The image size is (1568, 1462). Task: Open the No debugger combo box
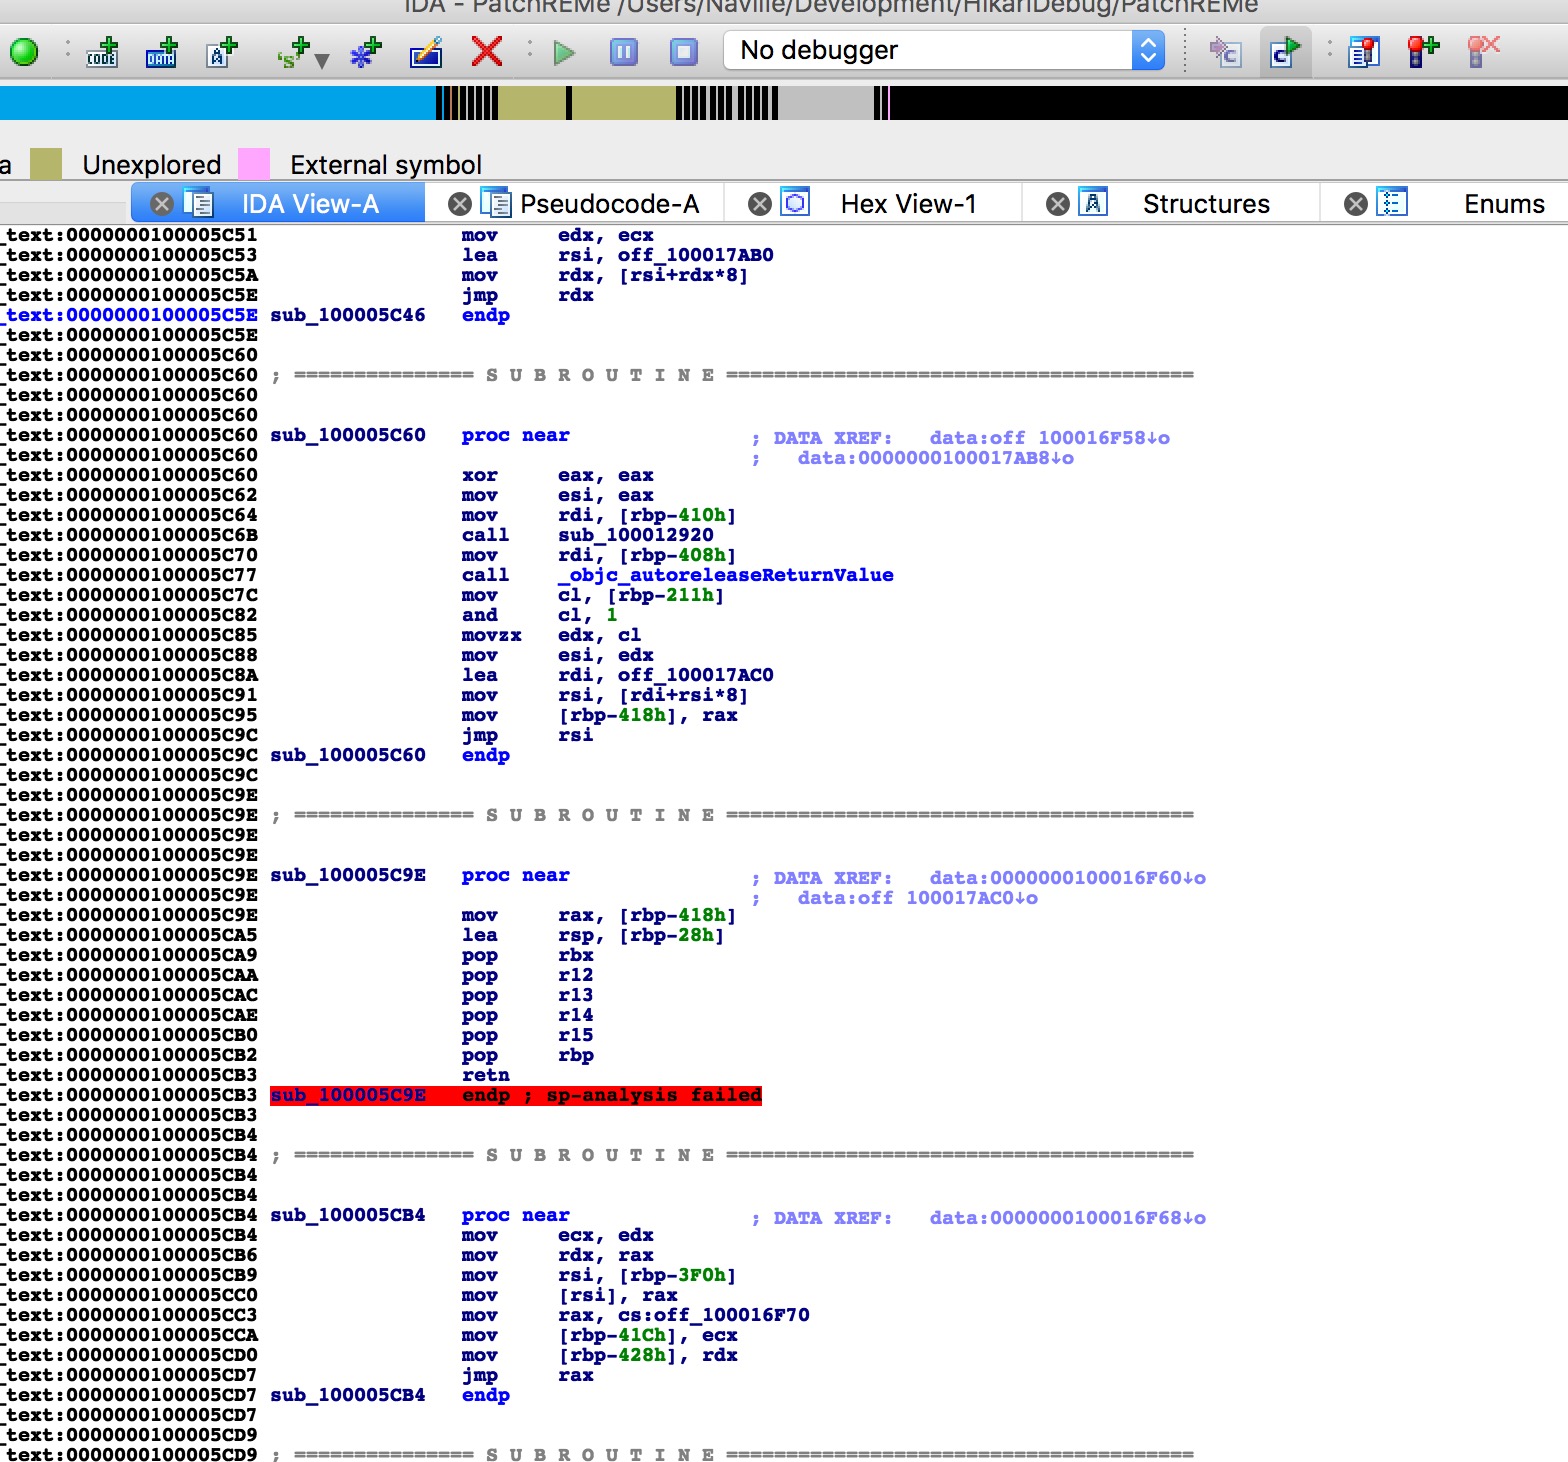tap(943, 50)
